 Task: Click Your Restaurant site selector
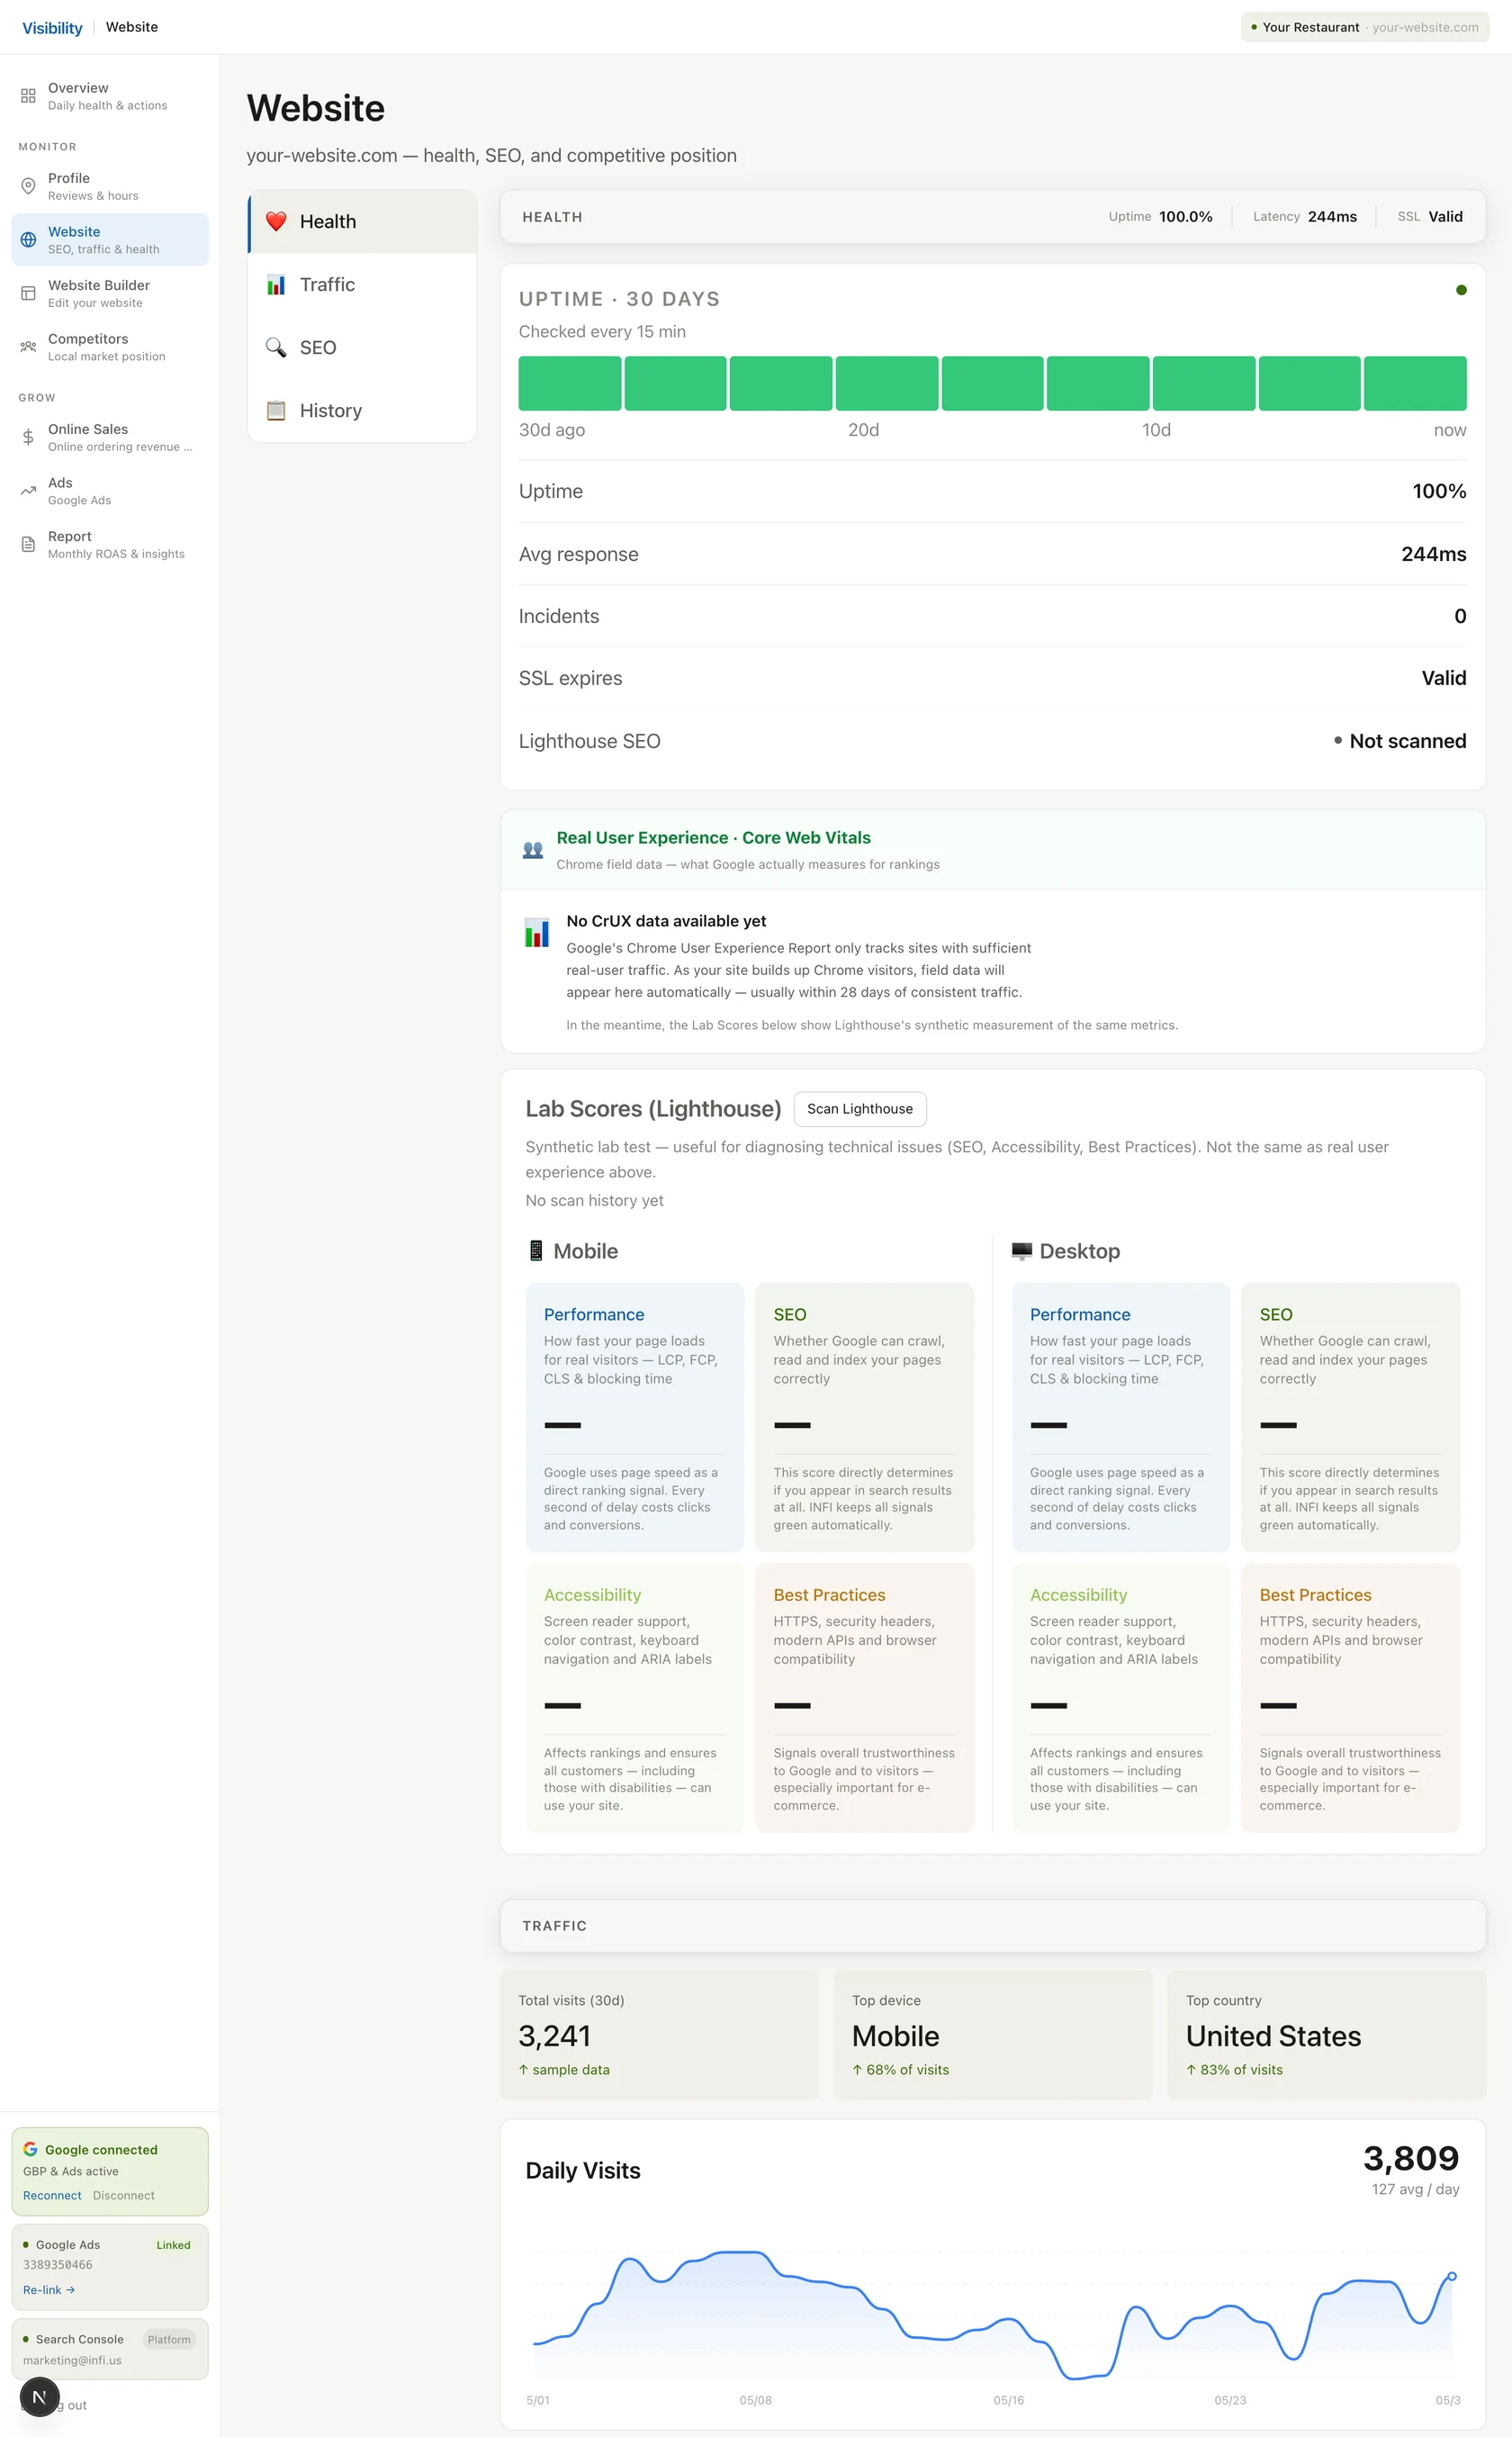pos(1365,27)
